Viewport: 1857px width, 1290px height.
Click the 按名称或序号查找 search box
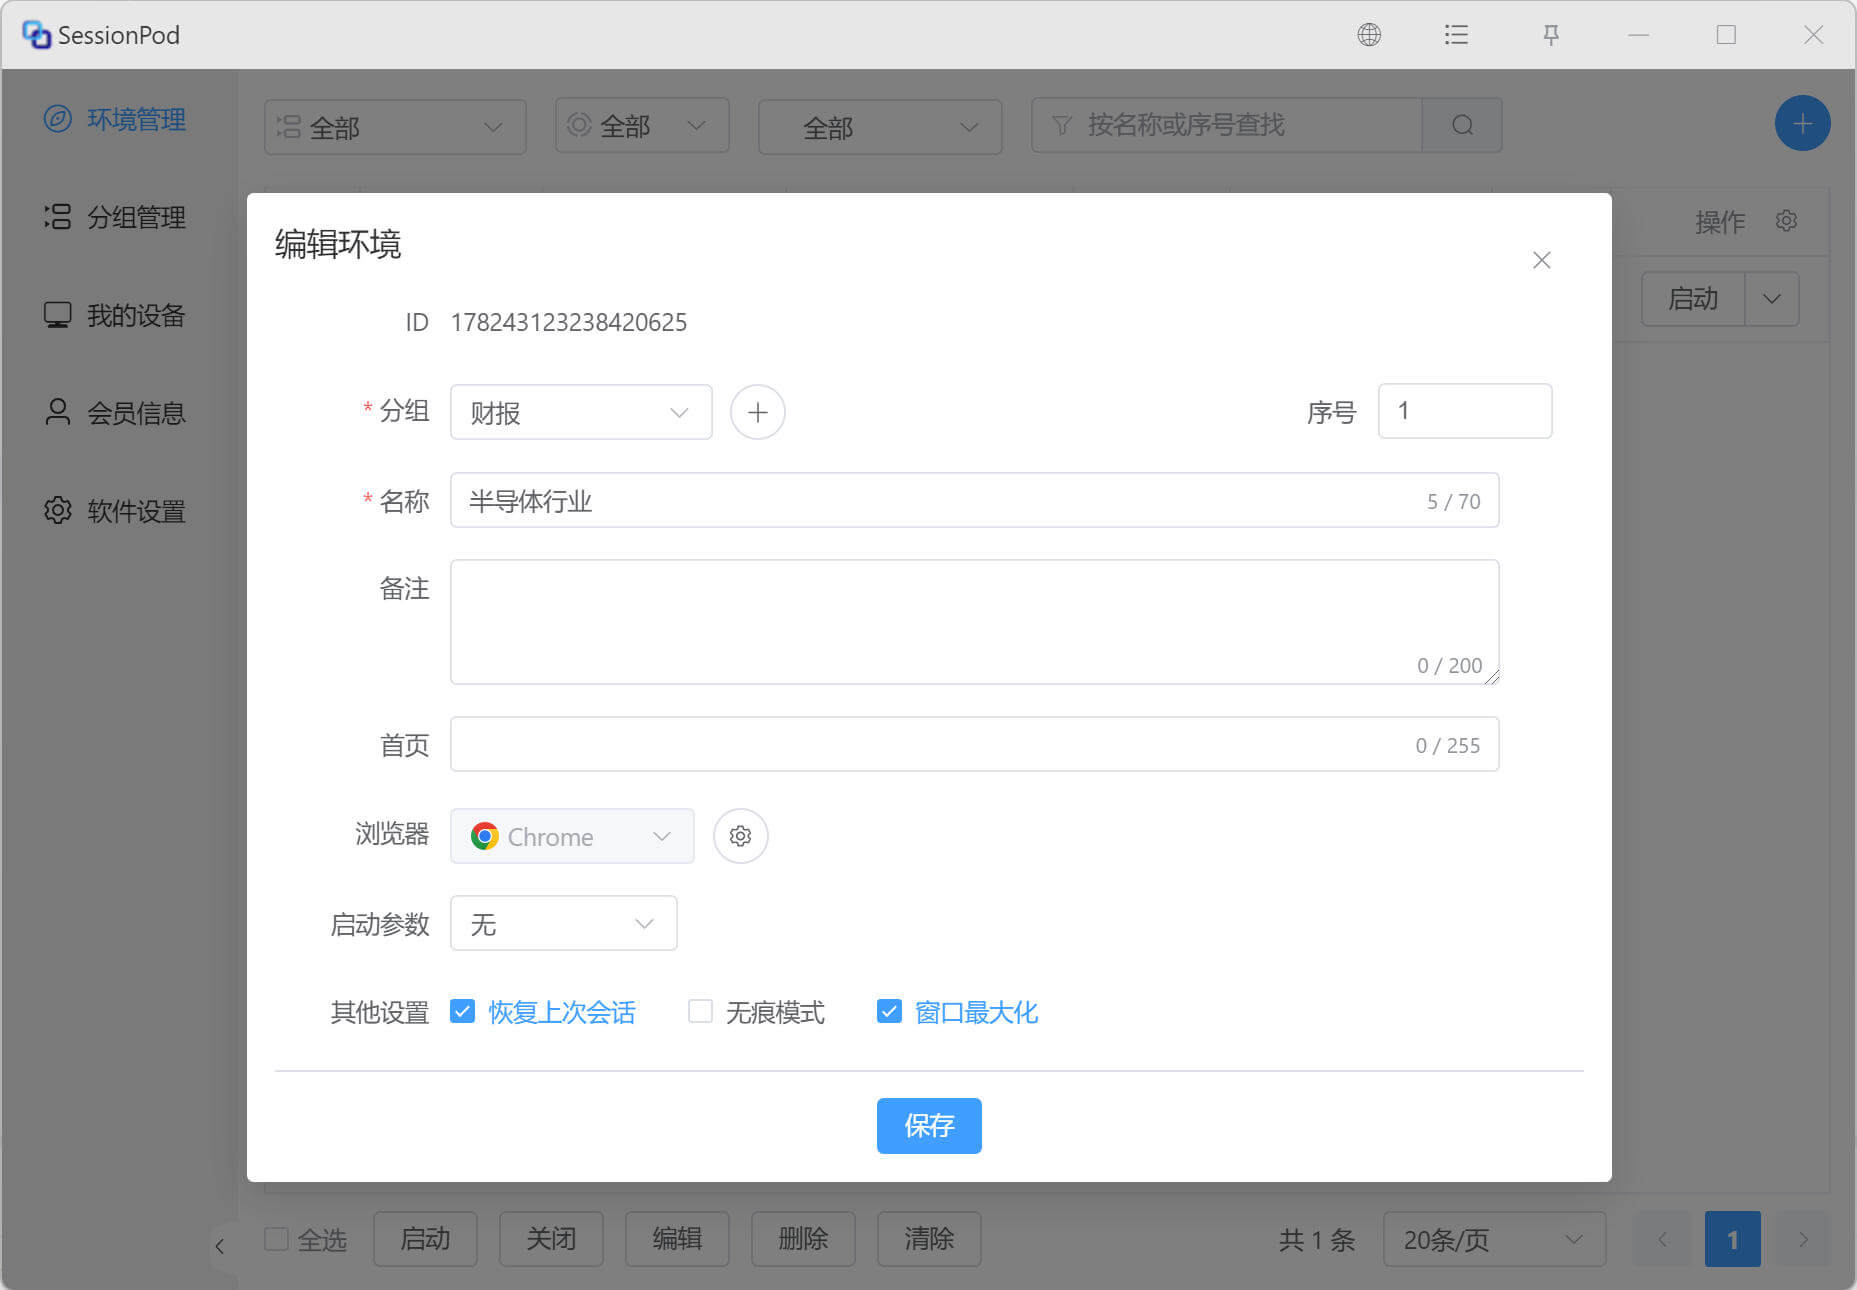click(x=1227, y=125)
